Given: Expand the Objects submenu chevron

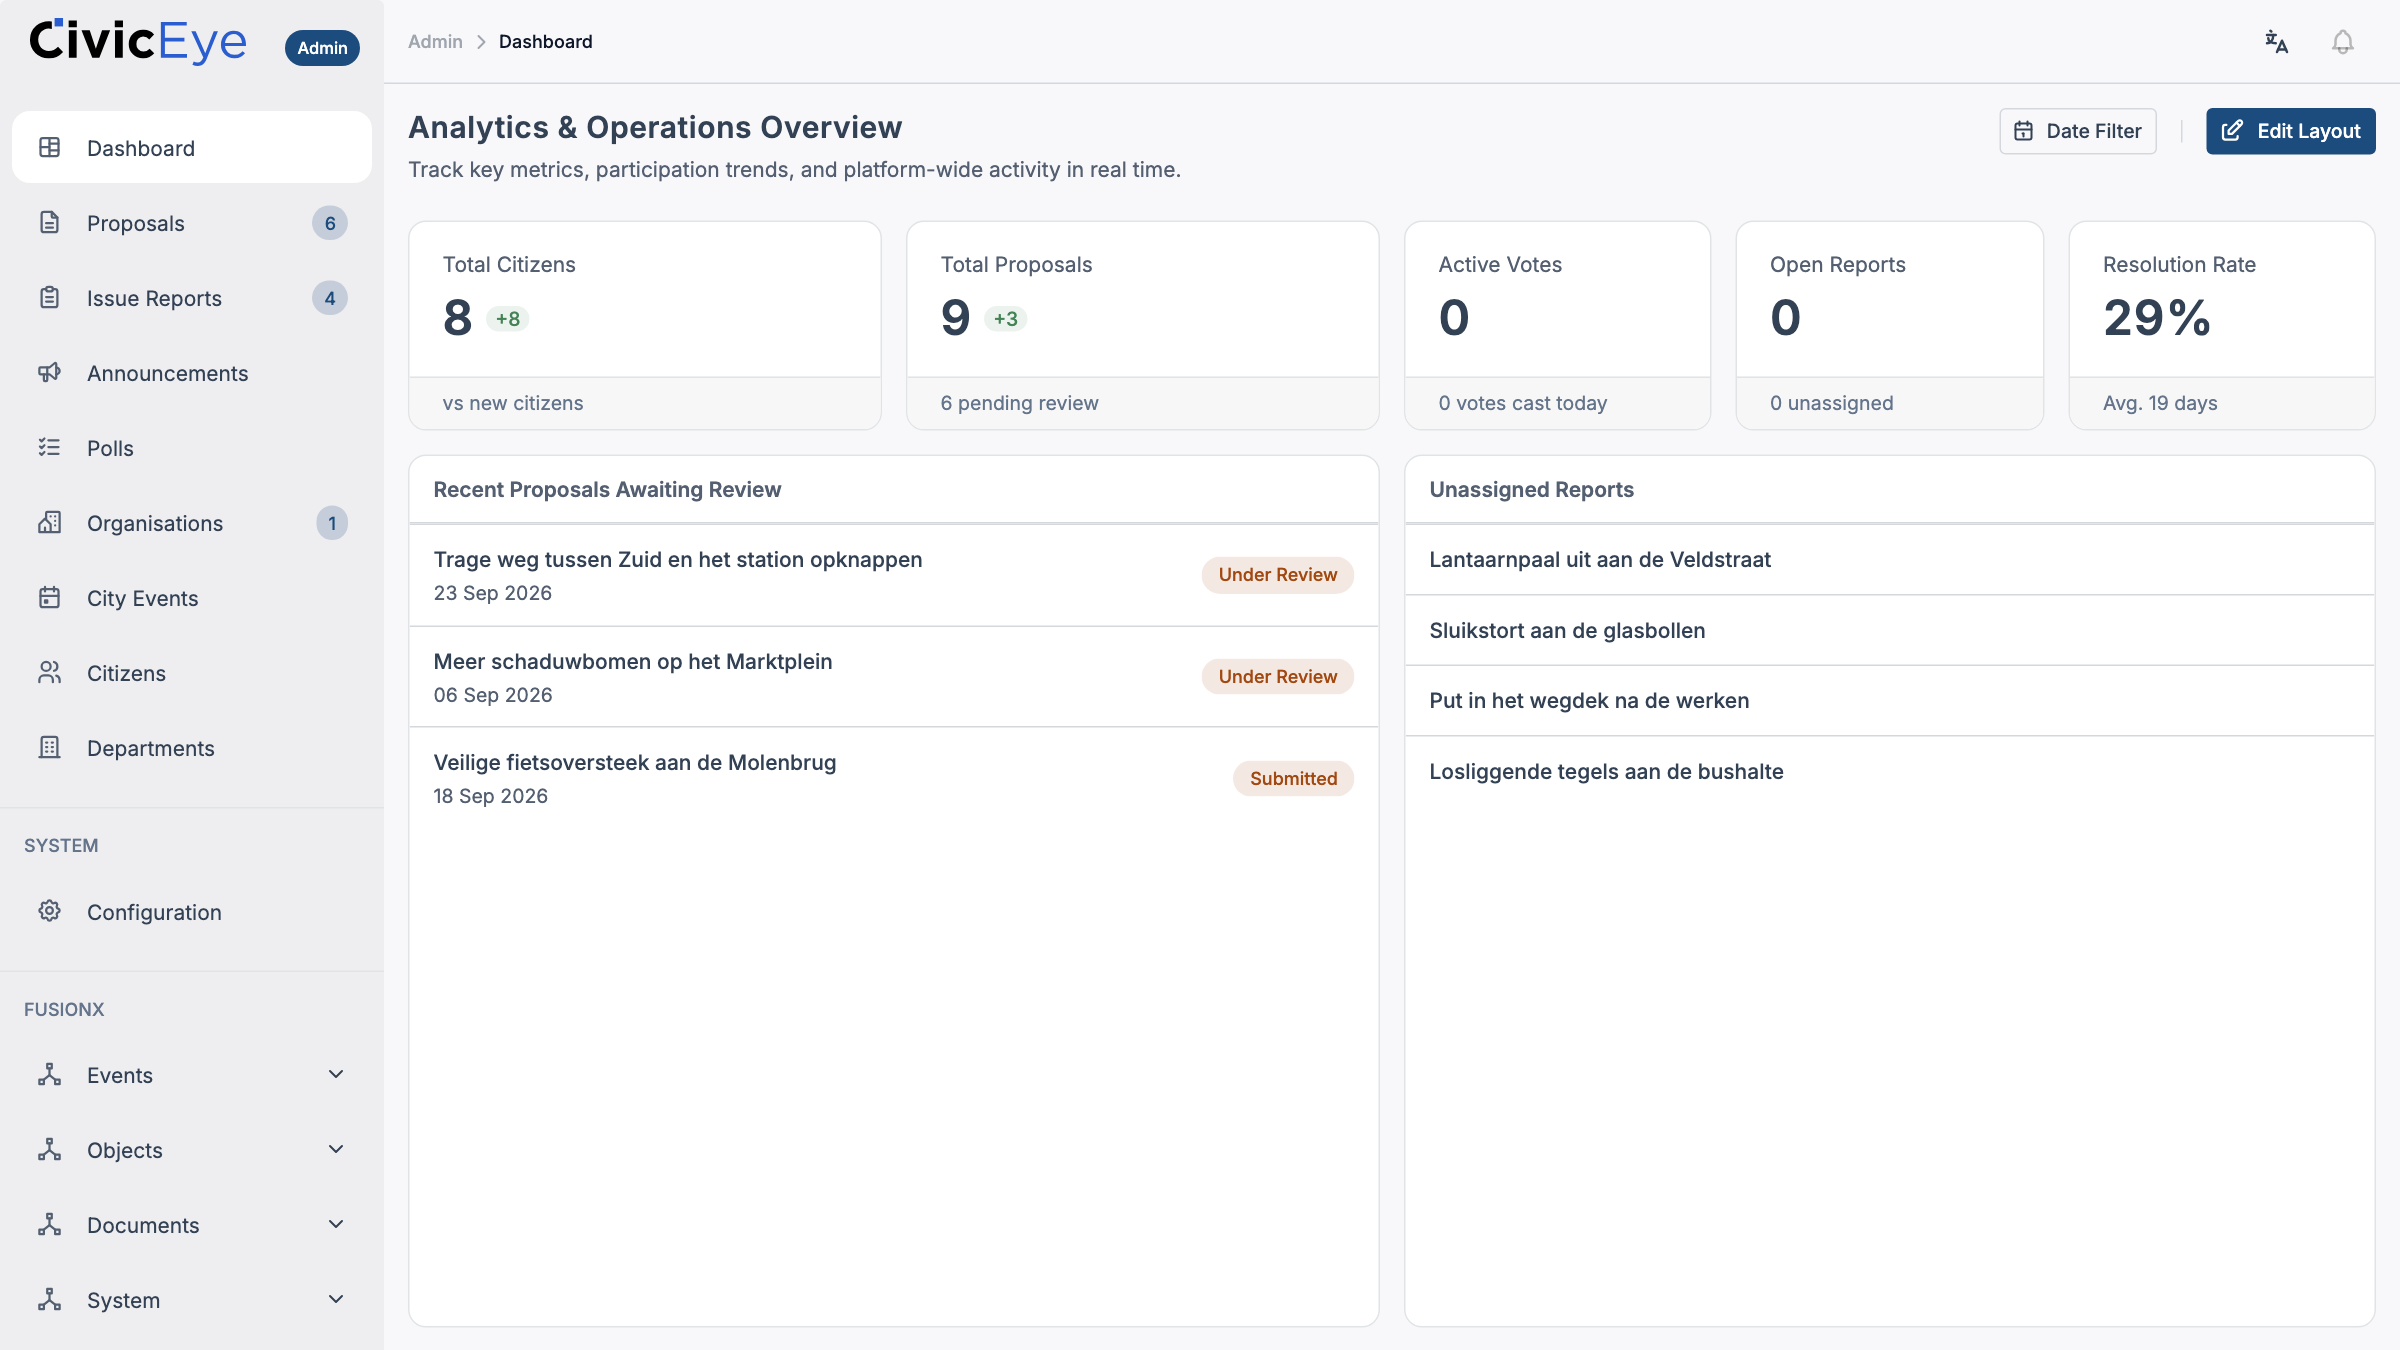Looking at the screenshot, I should click(336, 1150).
